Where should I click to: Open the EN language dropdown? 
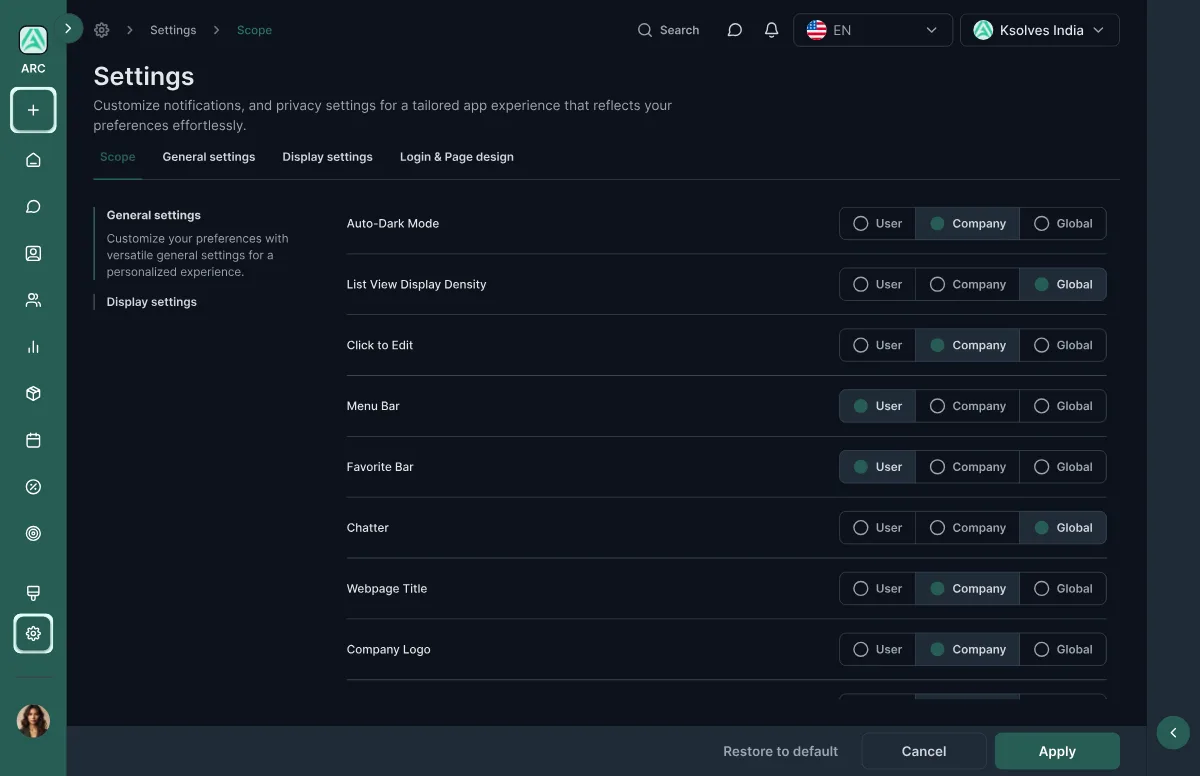point(873,30)
